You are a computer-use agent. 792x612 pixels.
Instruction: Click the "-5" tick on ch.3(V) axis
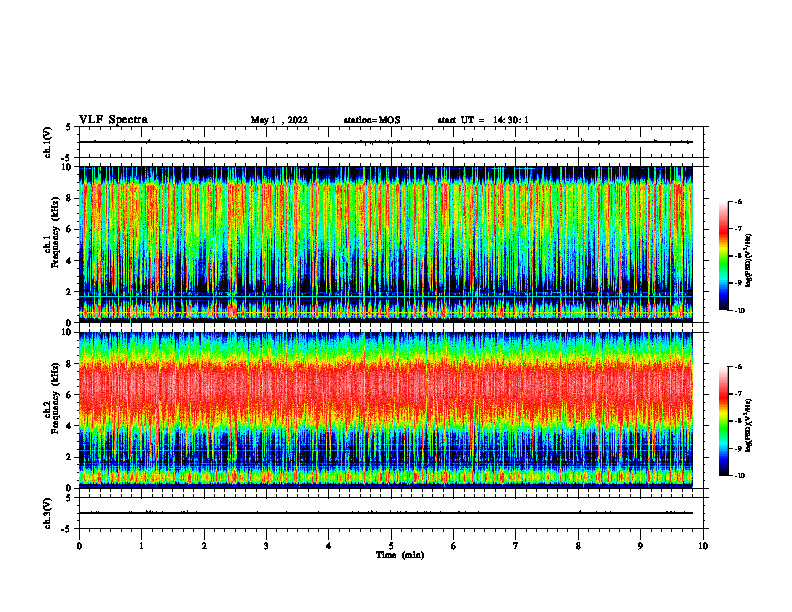(67, 529)
